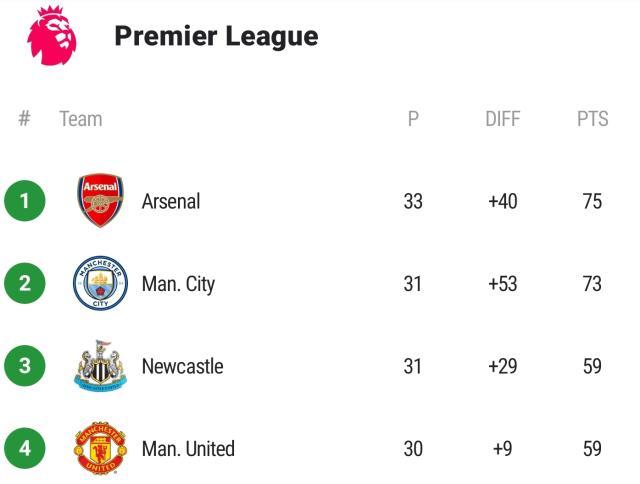Image resolution: width=640 pixels, height=484 pixels.
Task: Click the Manchester City club crest
Action: 100,284
